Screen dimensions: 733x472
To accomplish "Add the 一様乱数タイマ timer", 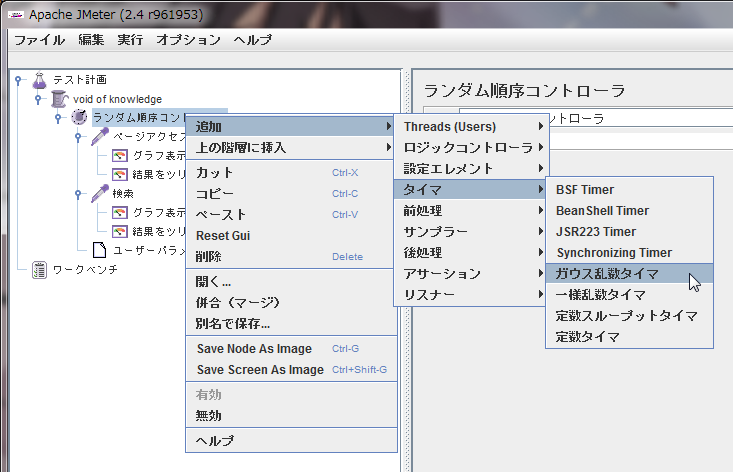I will click(x=629, y=295).
